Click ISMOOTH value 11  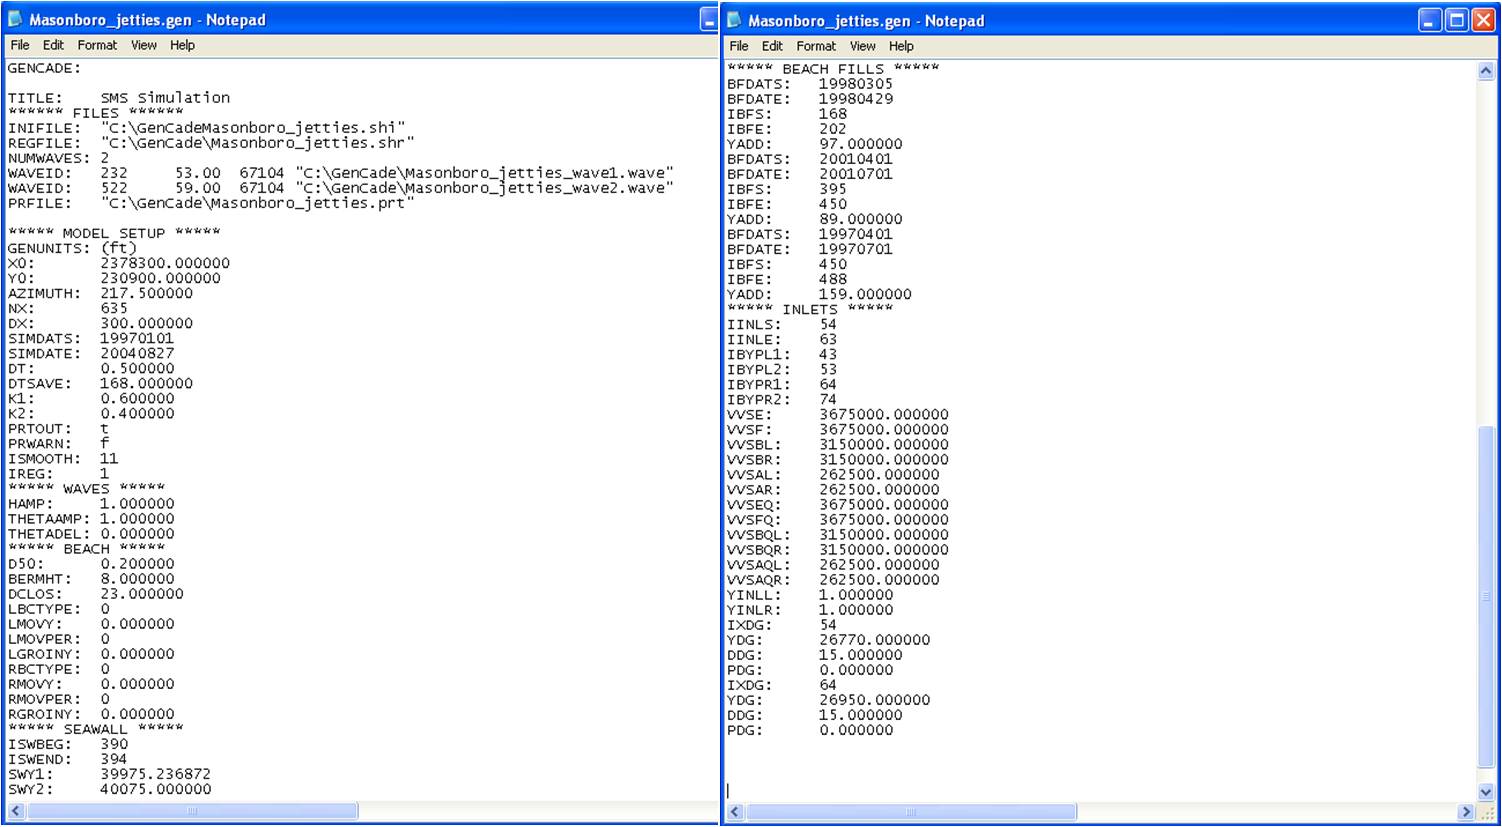point(109,458)
